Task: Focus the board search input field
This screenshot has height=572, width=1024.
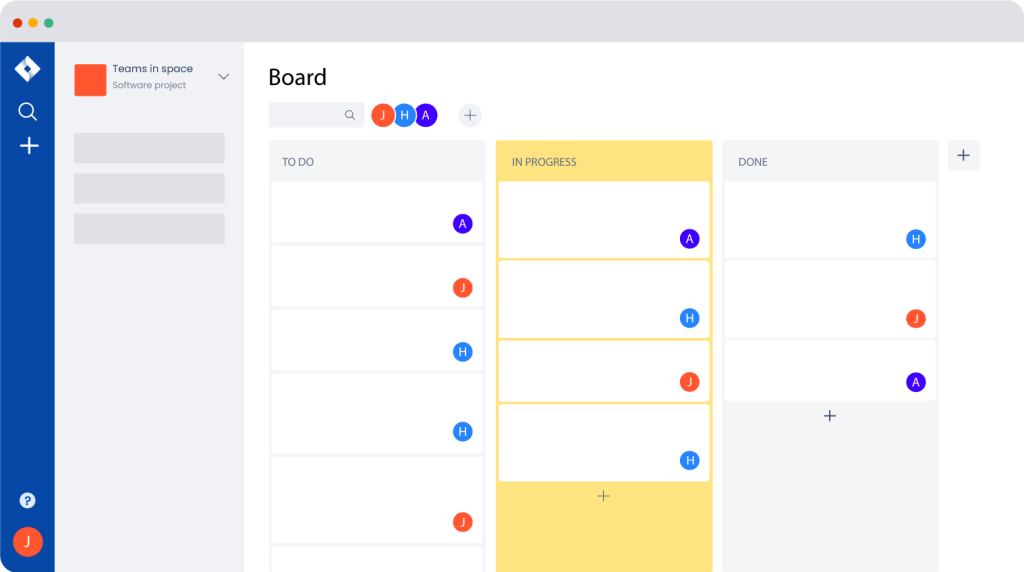Action: coord(316,115)
